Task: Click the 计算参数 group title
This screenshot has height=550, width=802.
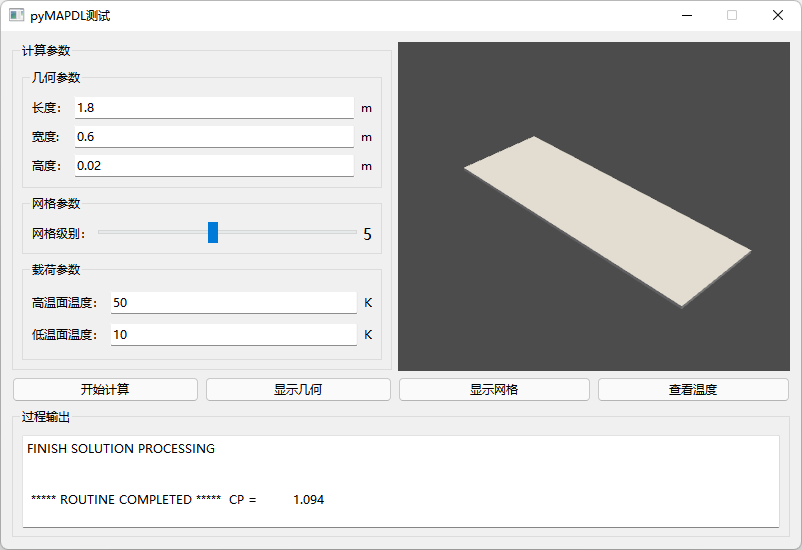Action: 46,51
